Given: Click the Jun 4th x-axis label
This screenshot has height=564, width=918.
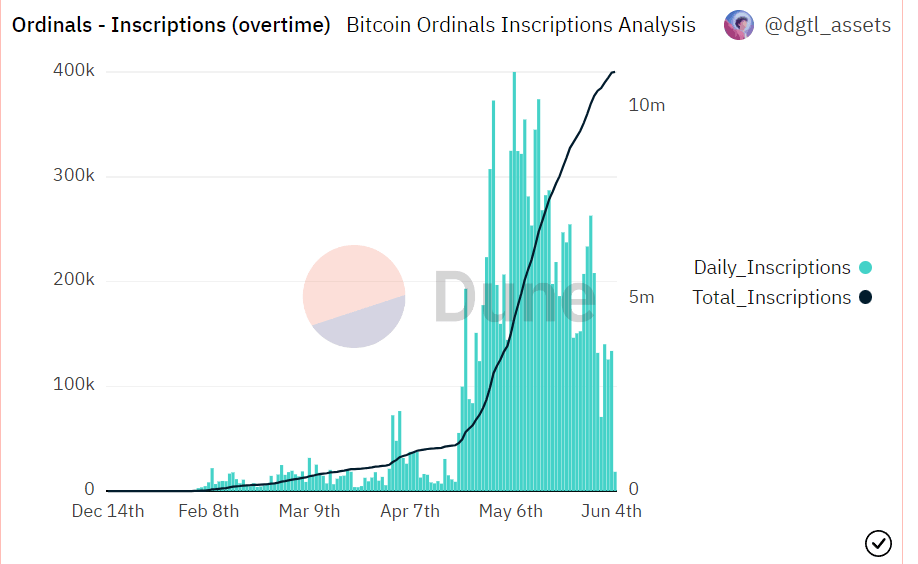Looking at the screenshot, I should pyautogui.click(x=611, y=511).
